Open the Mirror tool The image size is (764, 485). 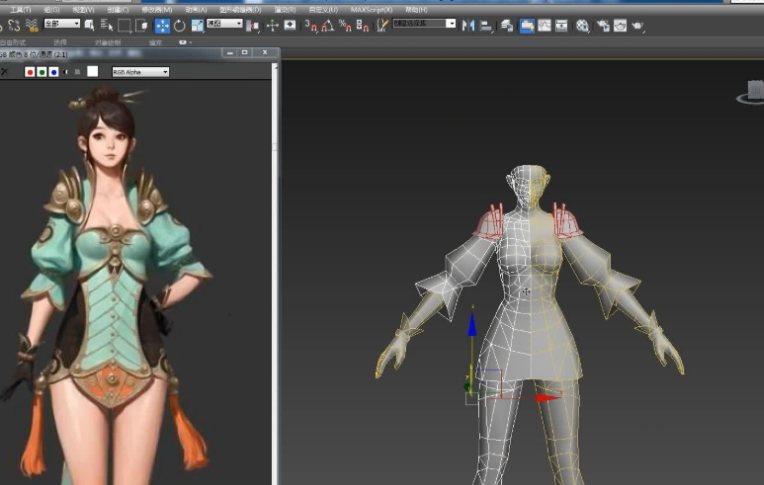click(467, 25)
